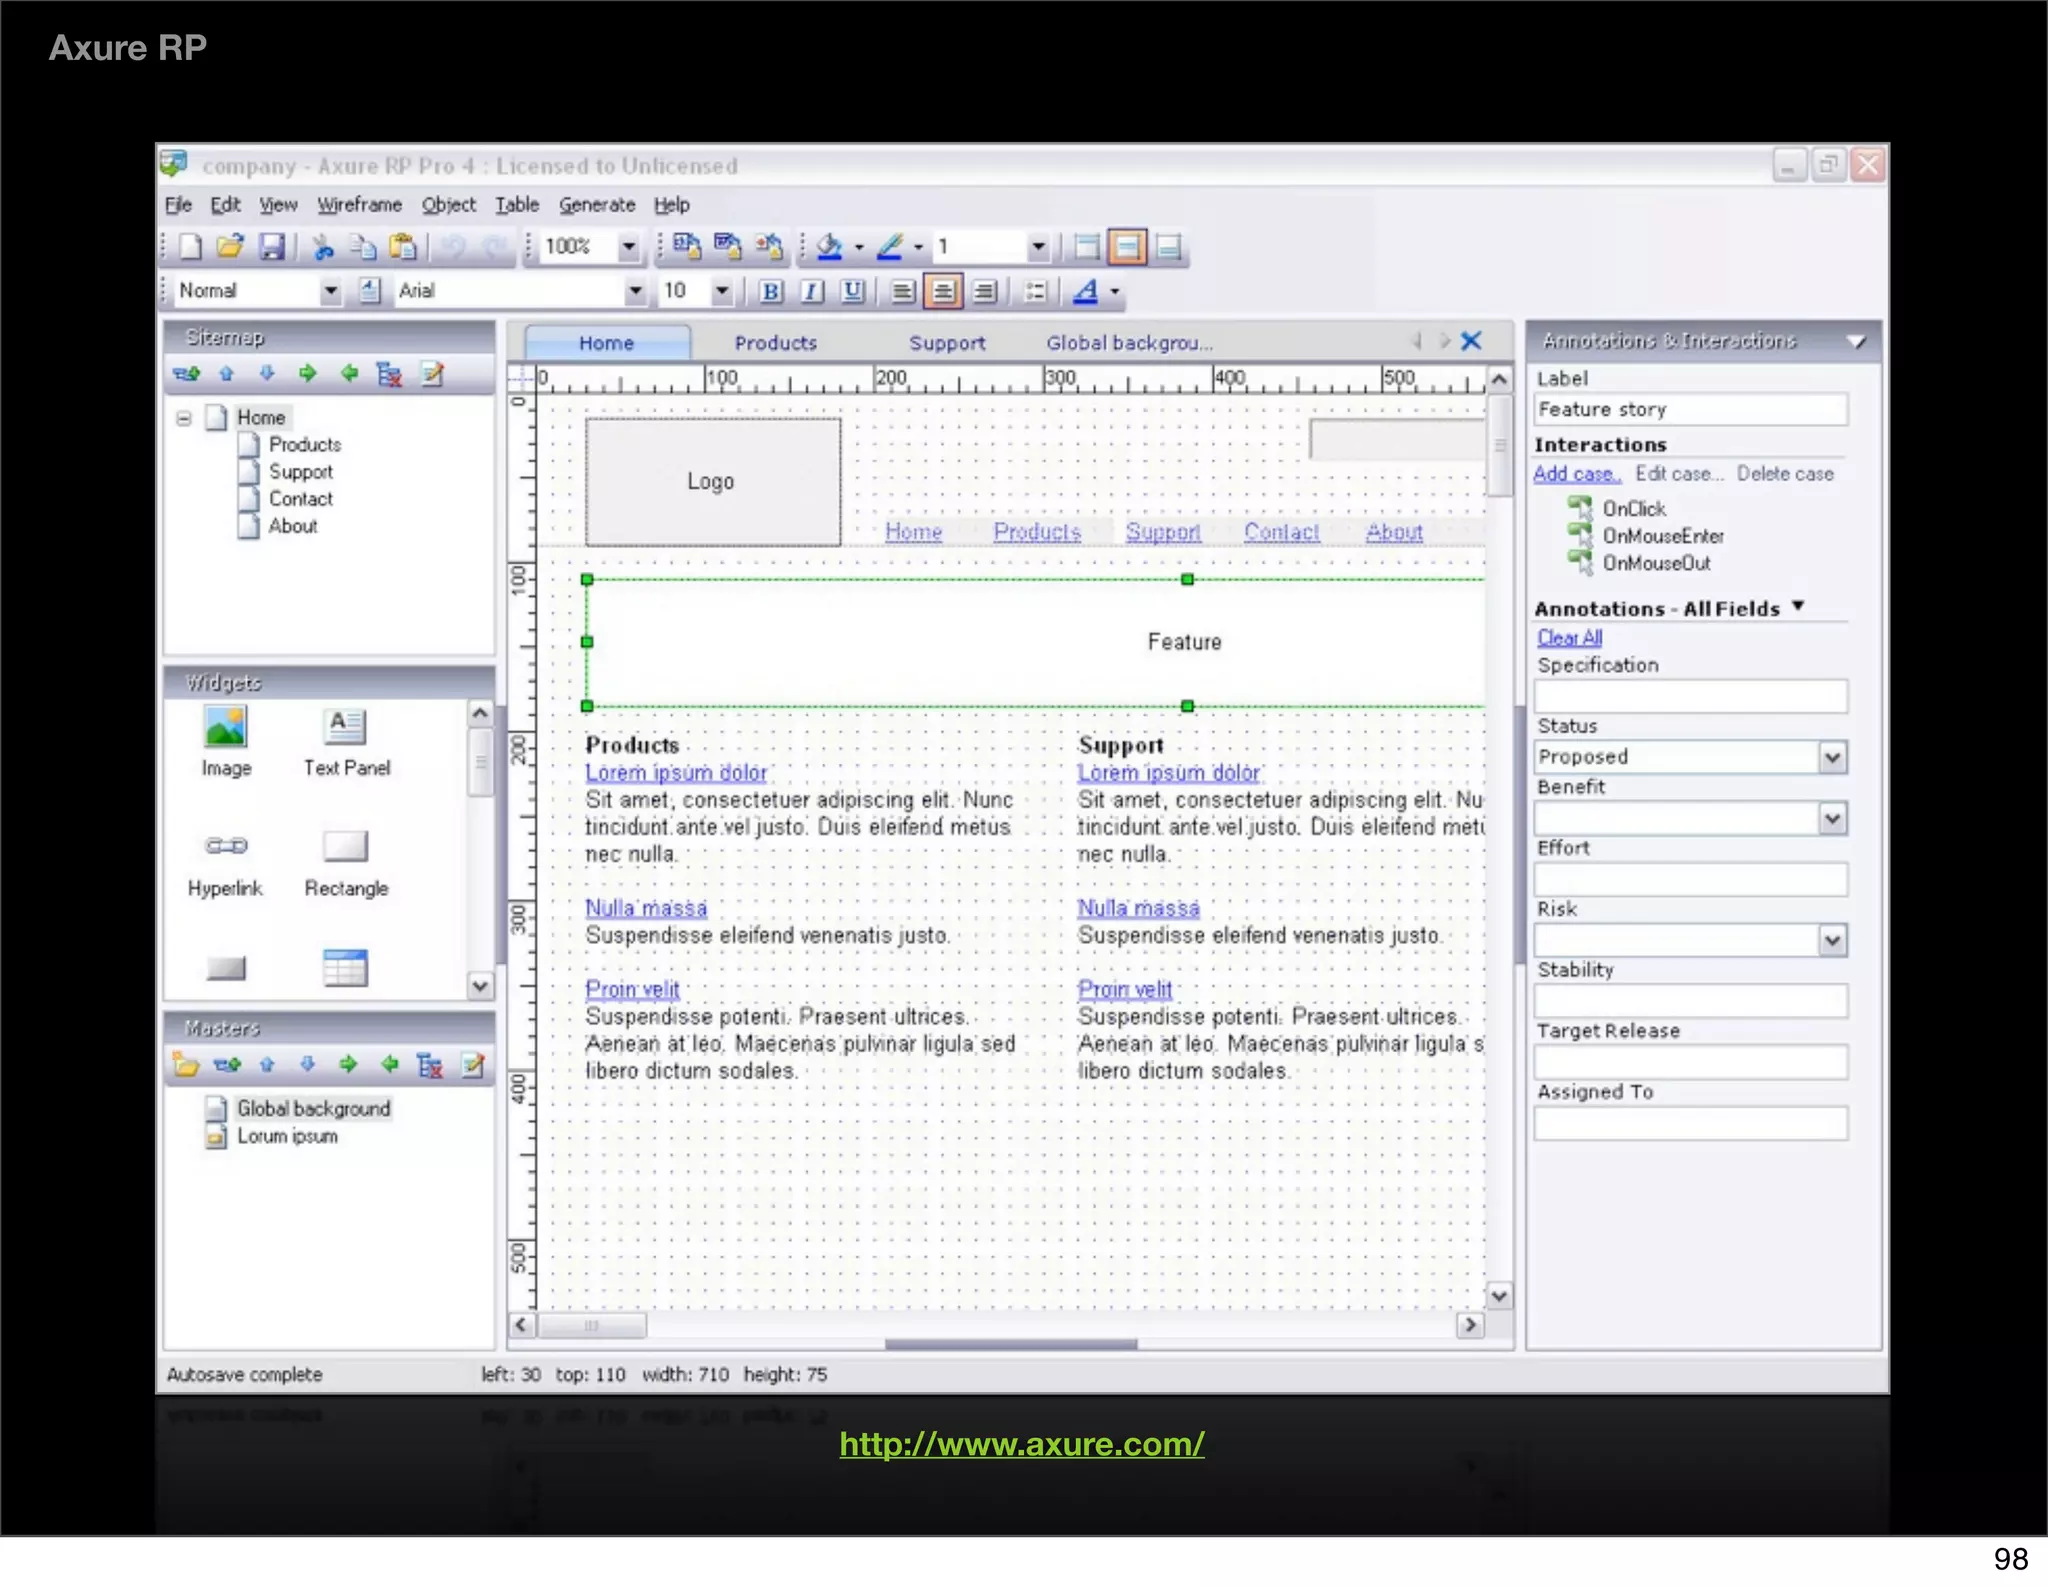
Task: Set text alignment to left
Action: click(x=902, y=291)
